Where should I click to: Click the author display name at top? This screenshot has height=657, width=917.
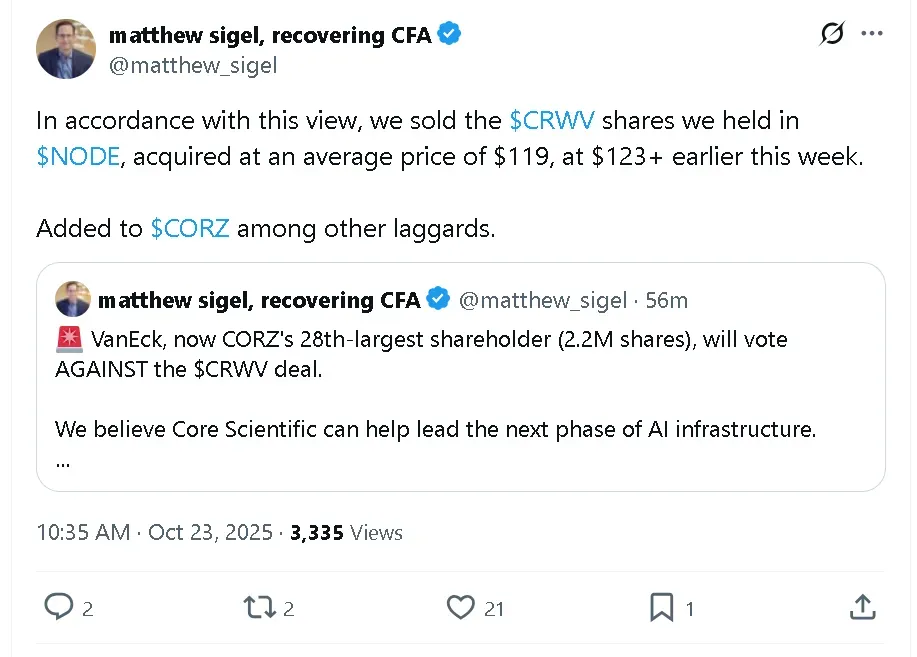click(270, 35)
